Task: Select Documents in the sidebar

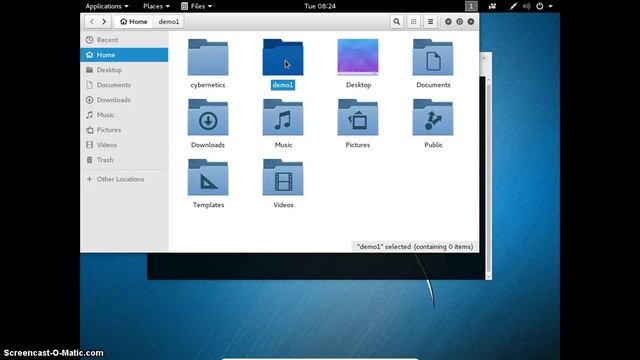Action: [124, 85]
